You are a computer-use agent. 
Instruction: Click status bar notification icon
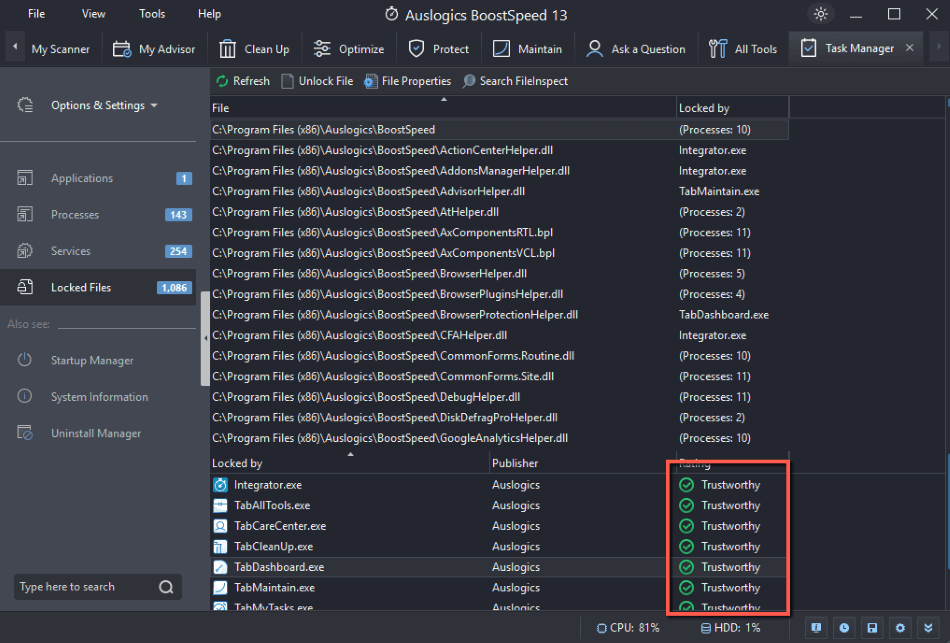pos(816,628)
